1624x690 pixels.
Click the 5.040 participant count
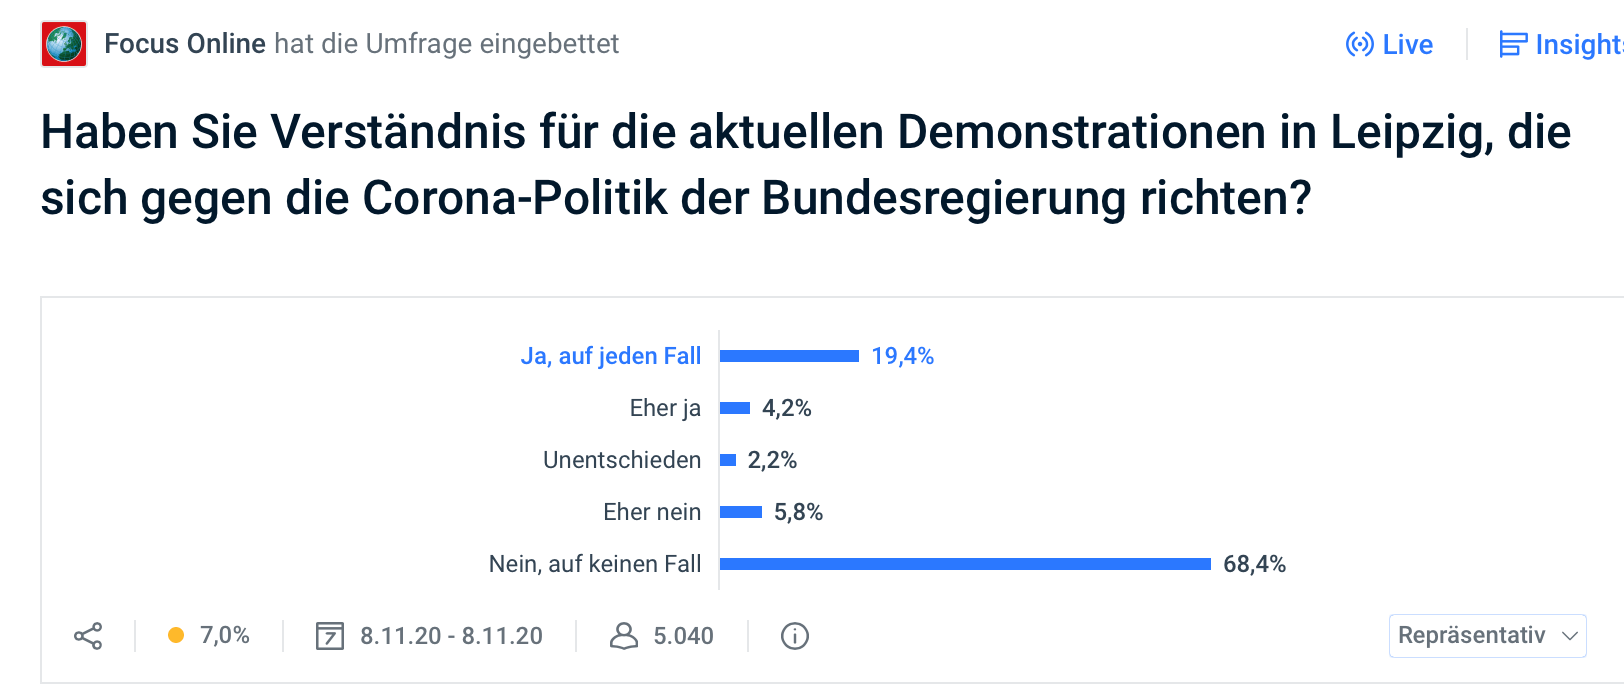click(x=683, y=636)
